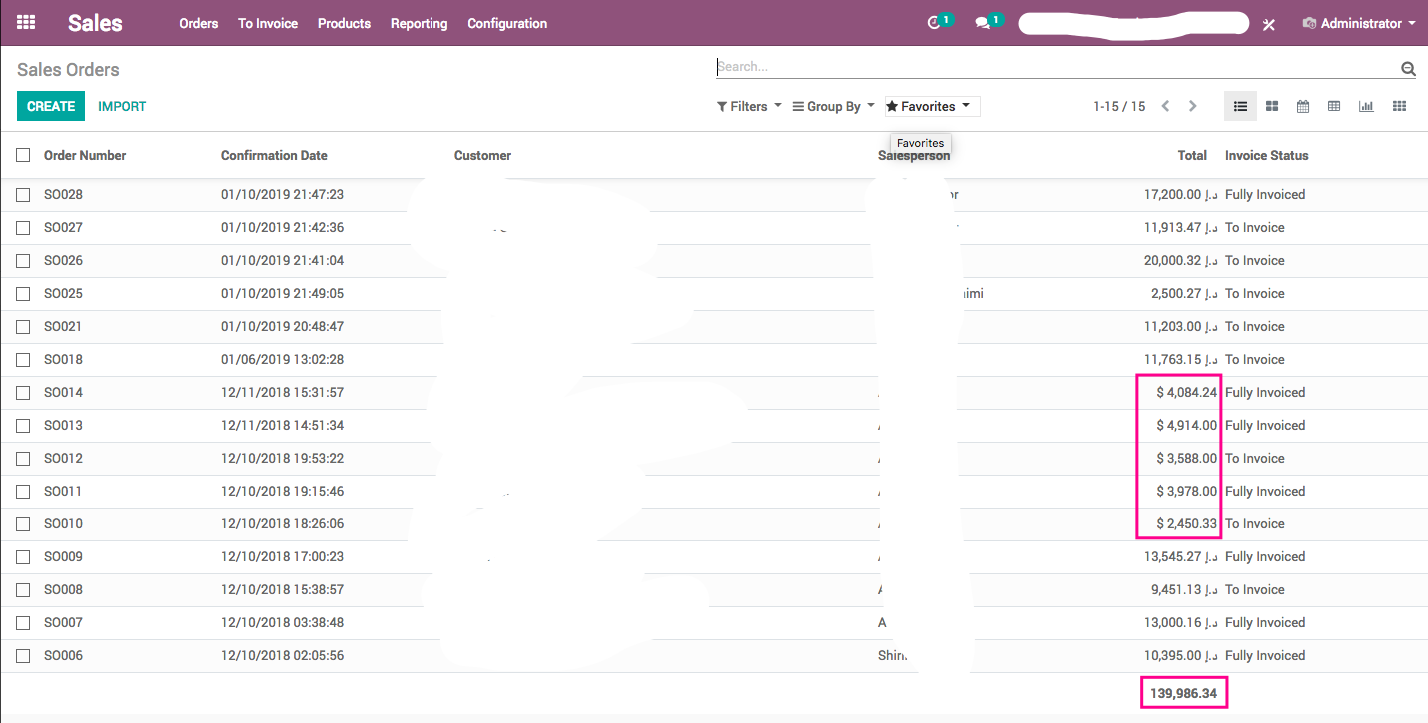Expand the Favorites dropdown
This screenshot has height=723, width=1428.
tap(932, 106)
